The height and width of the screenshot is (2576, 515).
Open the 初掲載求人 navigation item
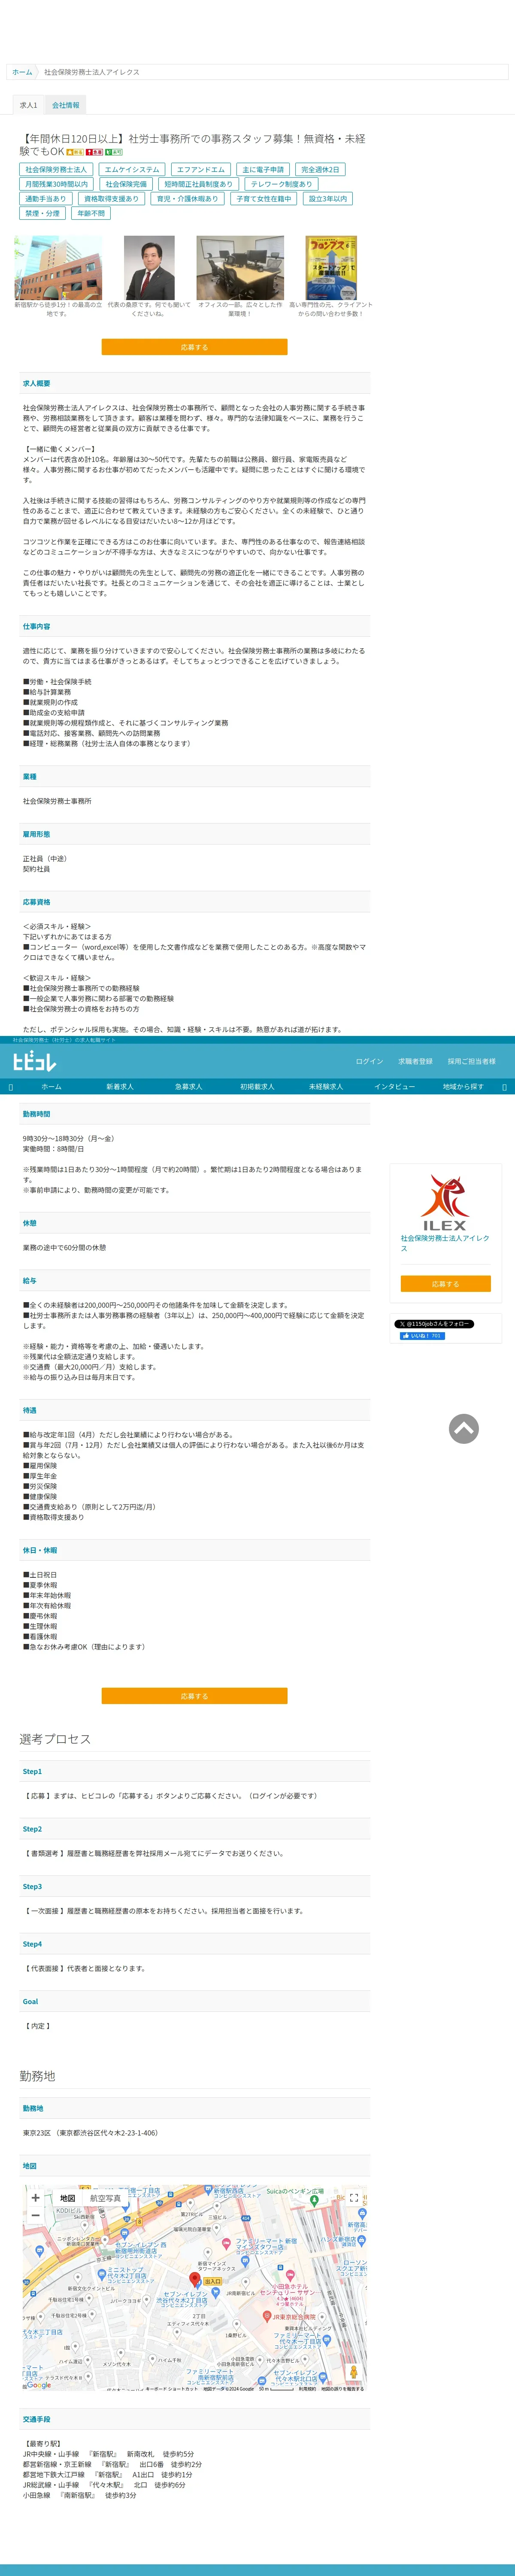257,1086
